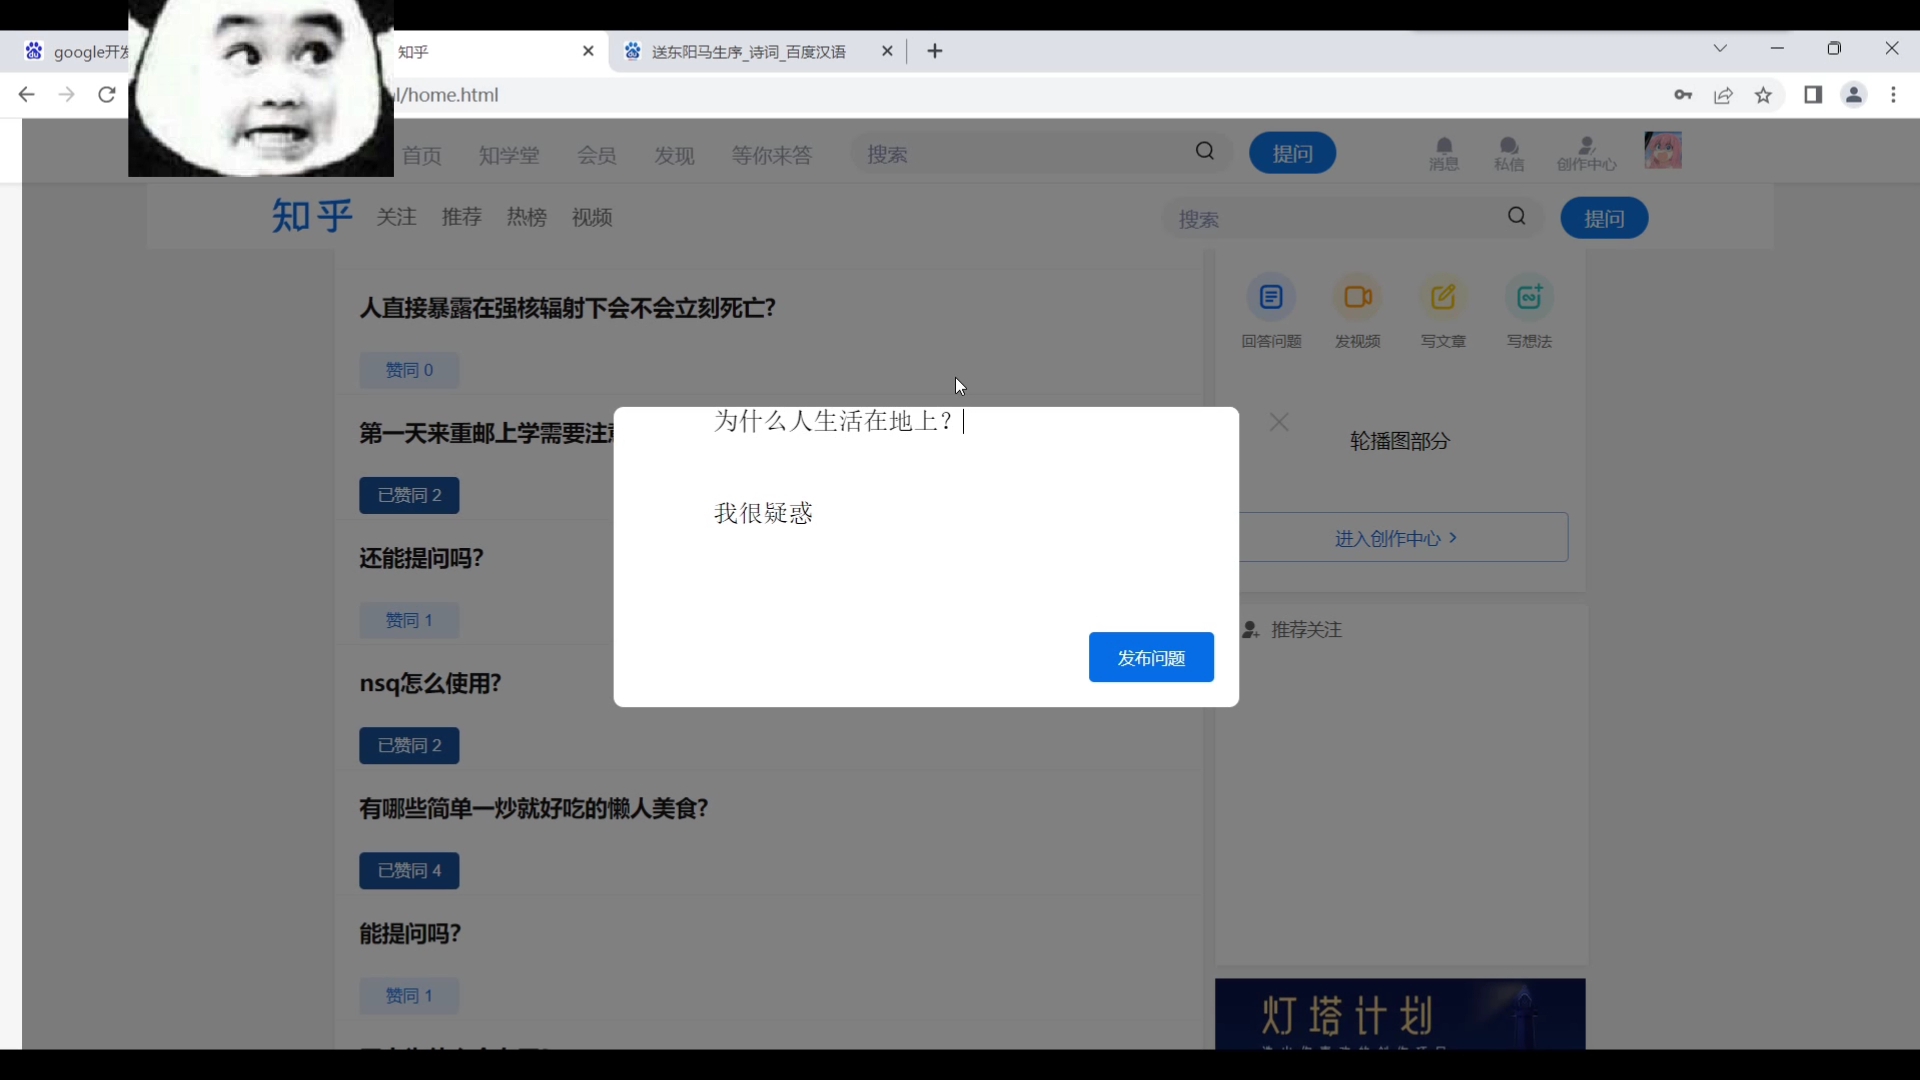Open question 人直接暴露在强核辐射下会不会立刻死亡？

point(568,308)
